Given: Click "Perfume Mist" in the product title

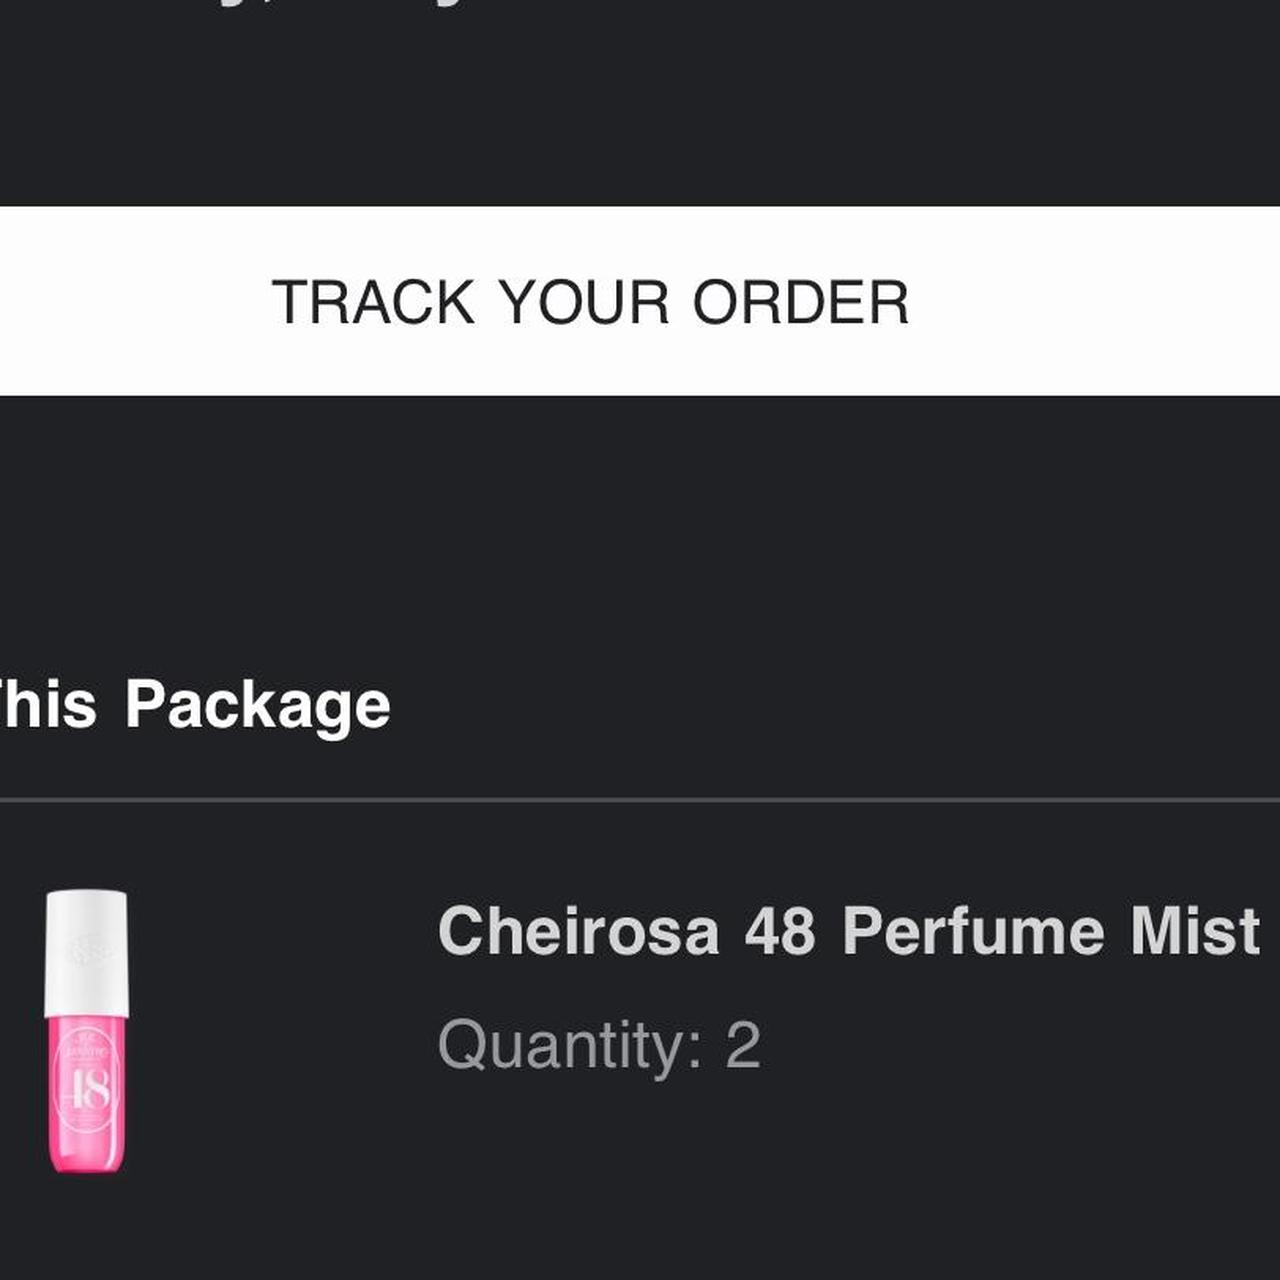Looking at the screenshot, I should pyautogui.click(x=1050, y=931).
